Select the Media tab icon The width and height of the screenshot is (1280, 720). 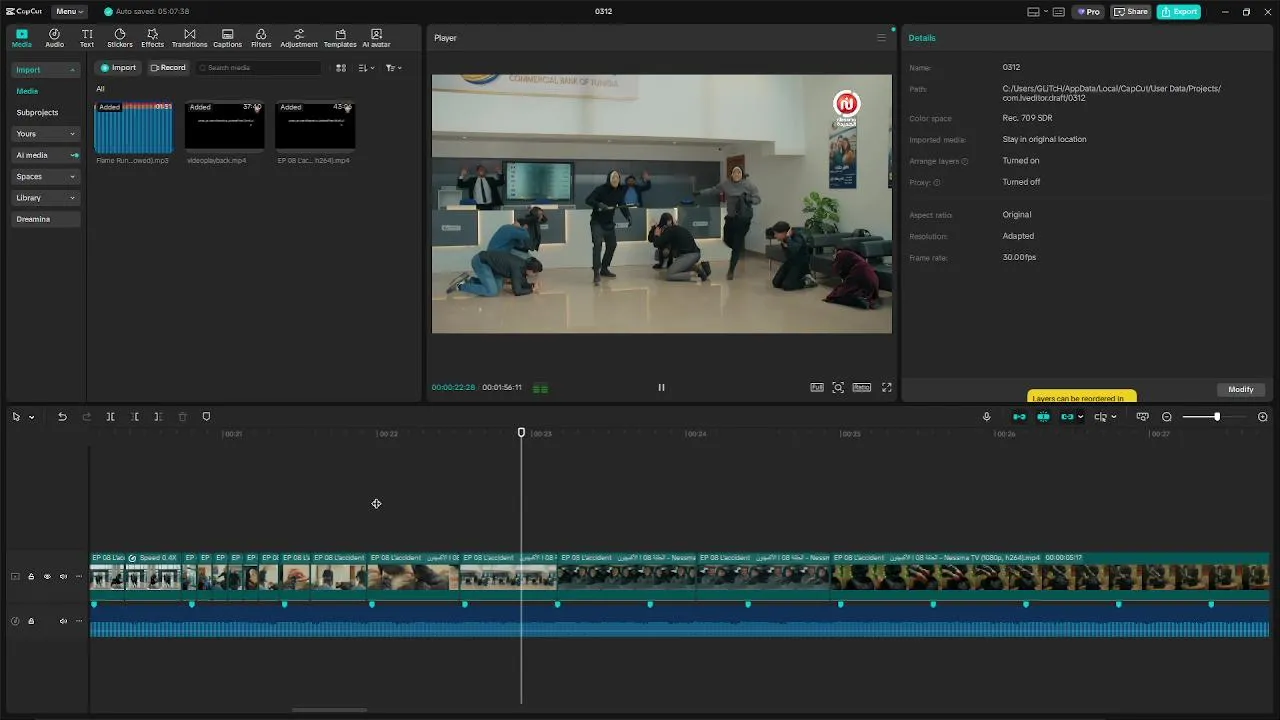(21, 38)
